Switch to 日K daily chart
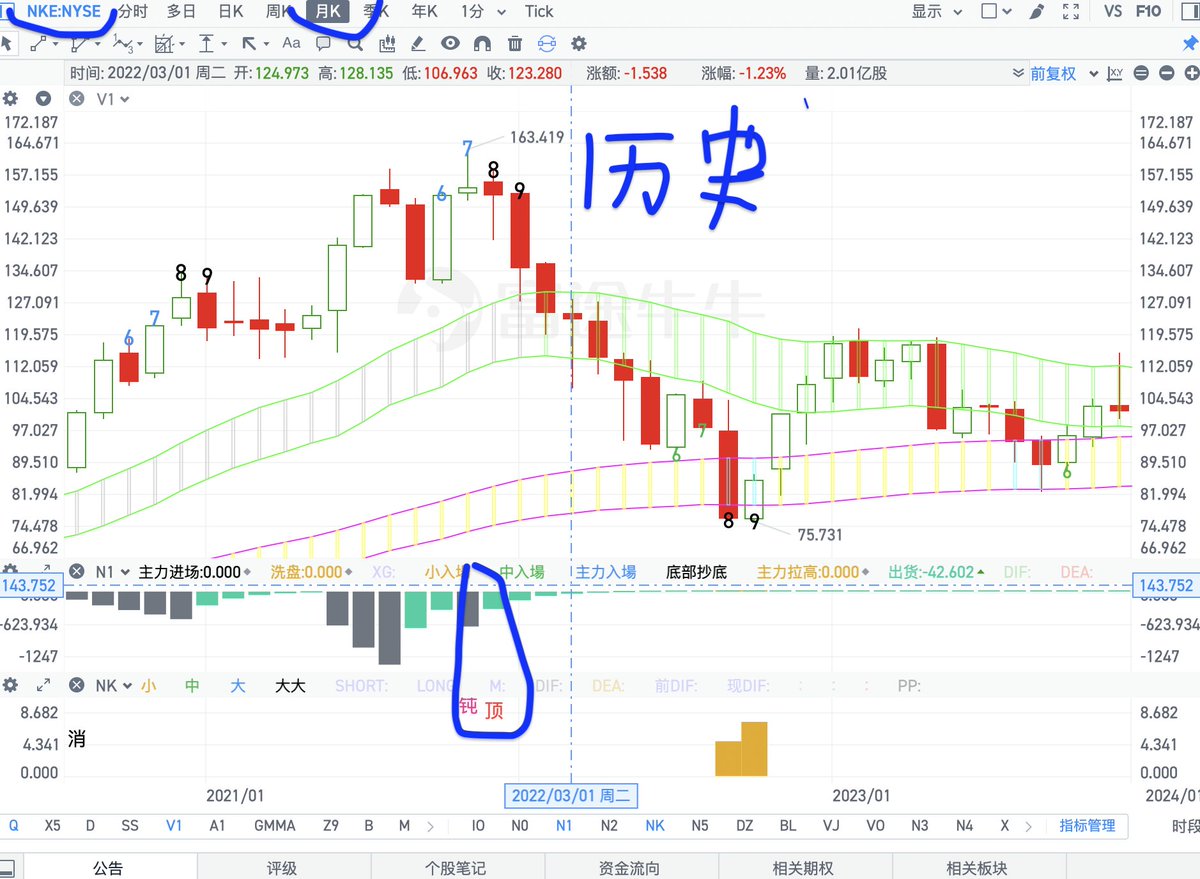 [230, 11]
